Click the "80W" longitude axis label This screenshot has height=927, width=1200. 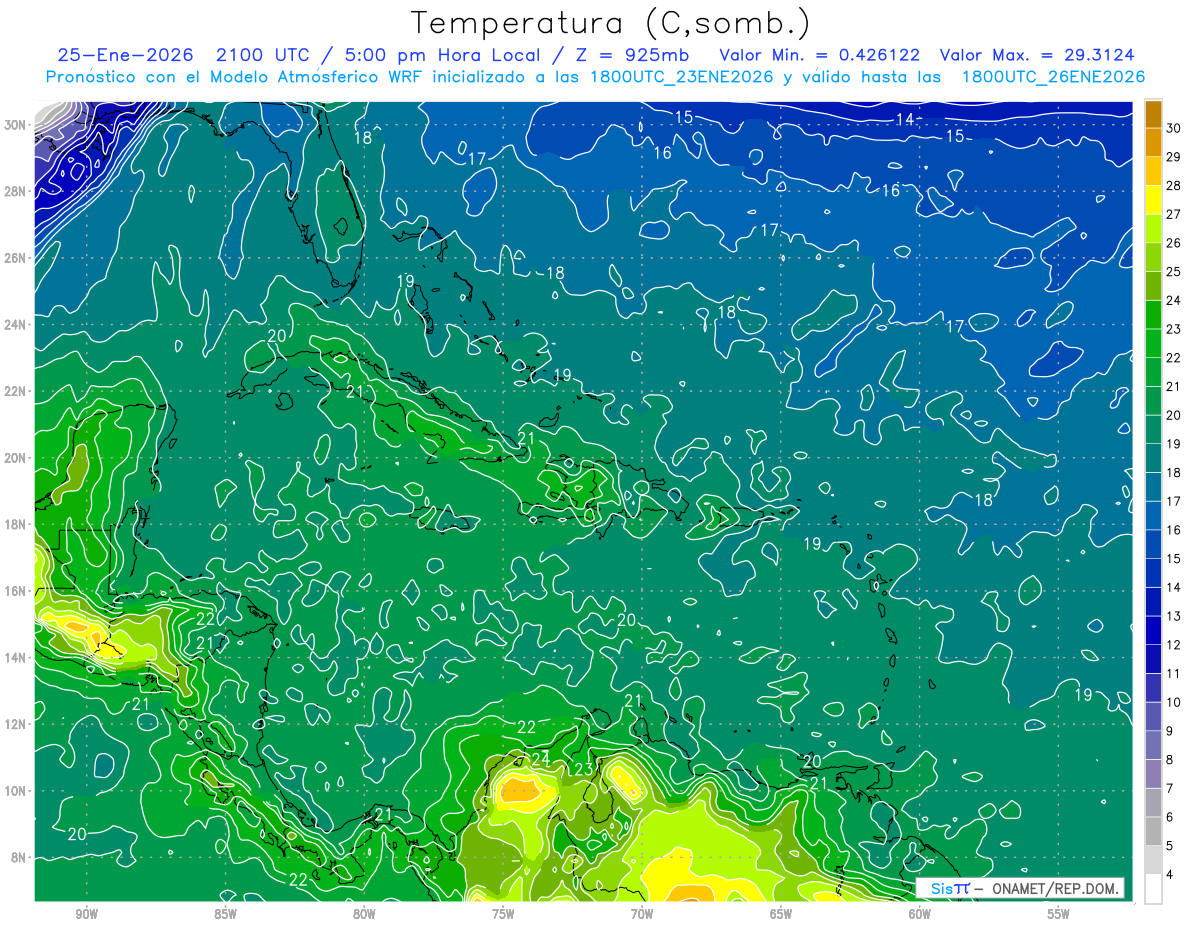pyautogui.click(x=364, y=914)
